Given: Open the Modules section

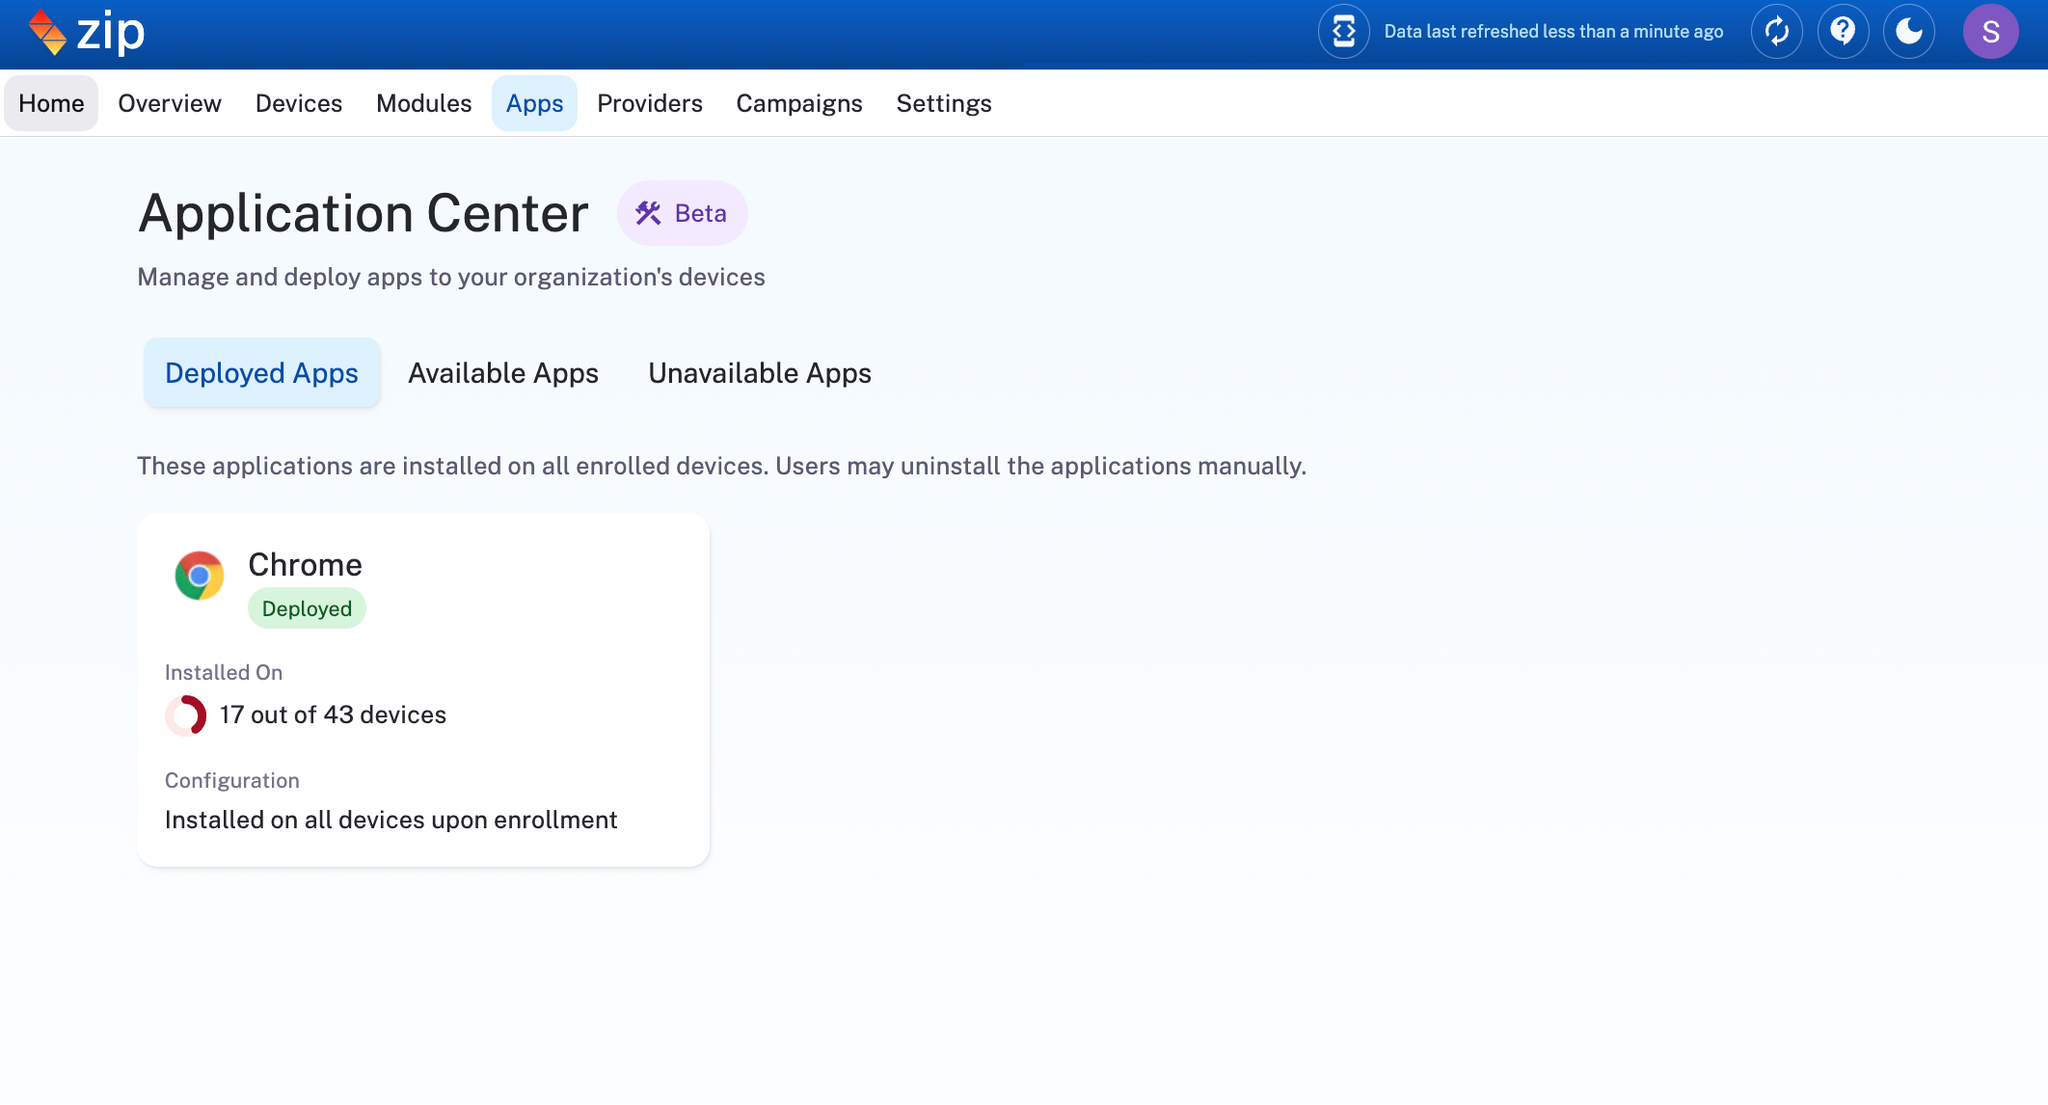Looking at the screenshot, I should (x=423, y=103).
